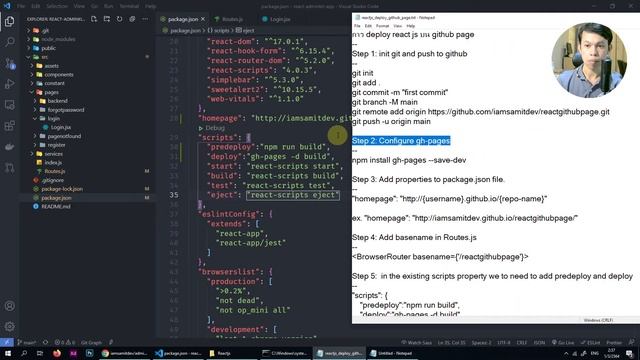Image resolution: width=640 pixels, height=360 pixels.
Task: Open Firefox from the taskbar
Action: 57,353
